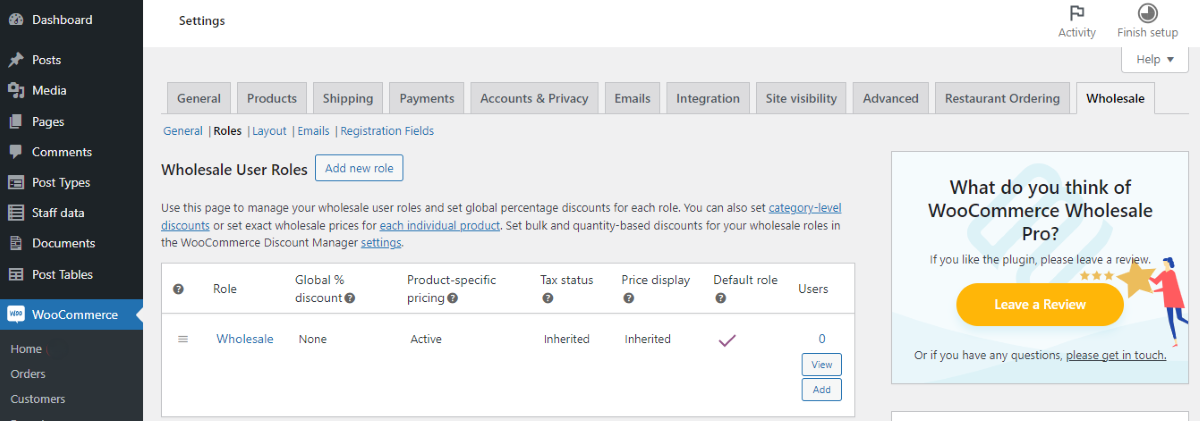The image size is (1200, 421).
Task: Open WooCommerce Home submenu item
Action: pos(26,349)
